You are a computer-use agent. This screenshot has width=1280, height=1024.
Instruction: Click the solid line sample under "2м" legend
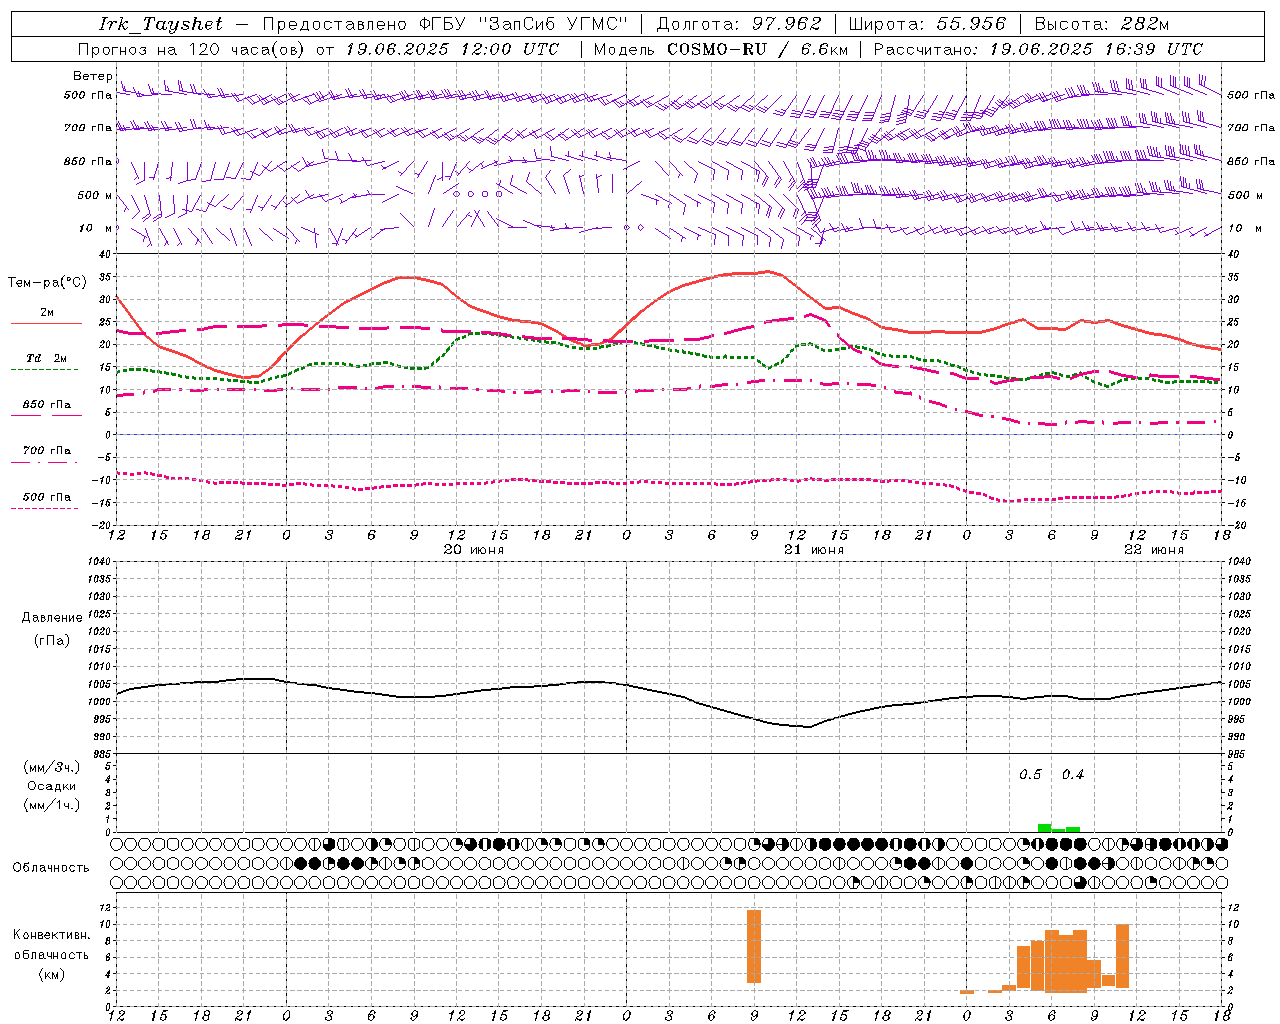tap(46, 323)
